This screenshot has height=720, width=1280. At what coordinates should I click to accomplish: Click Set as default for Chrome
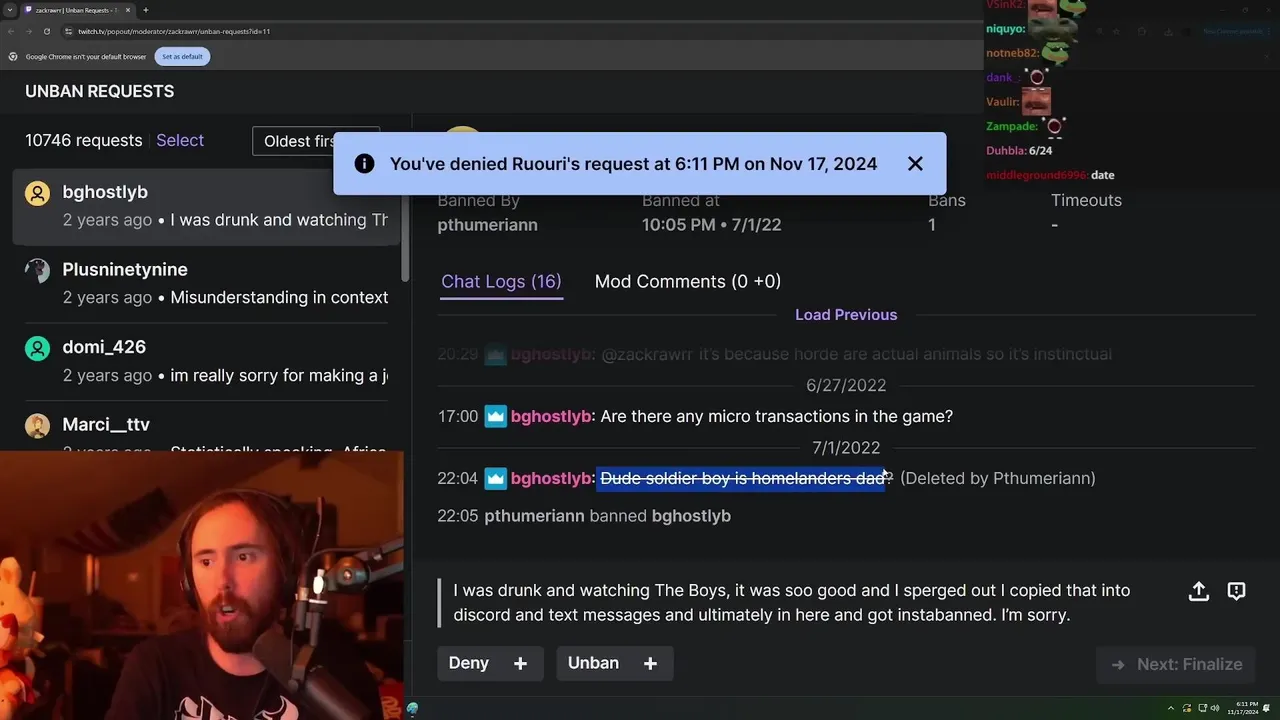pyautogui.click(x=182, y=56)
